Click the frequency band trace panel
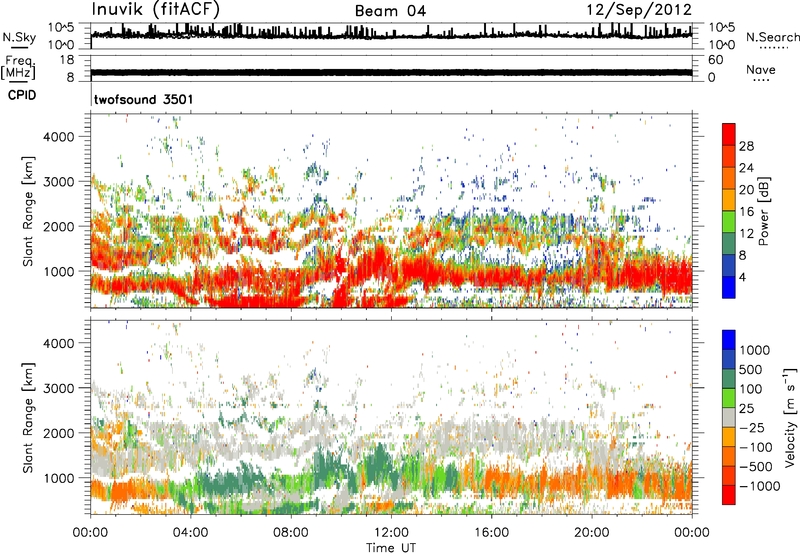Image resolution: width=800 pixels, height=554 pixels. [391, 68]
